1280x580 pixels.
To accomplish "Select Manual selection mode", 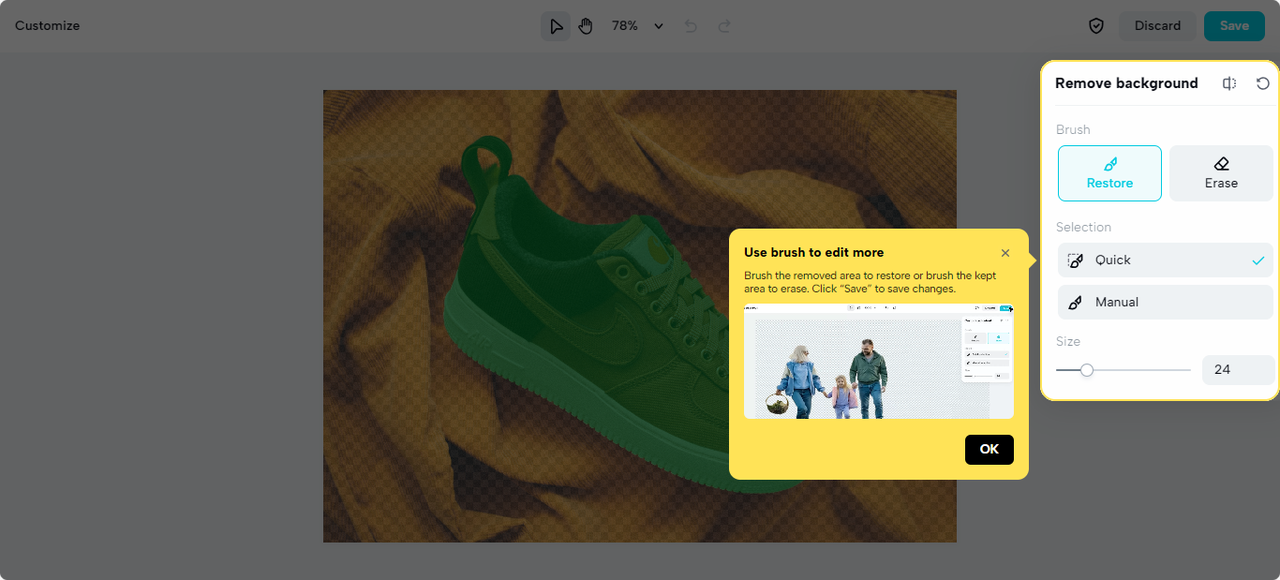I will [1166, 302].
